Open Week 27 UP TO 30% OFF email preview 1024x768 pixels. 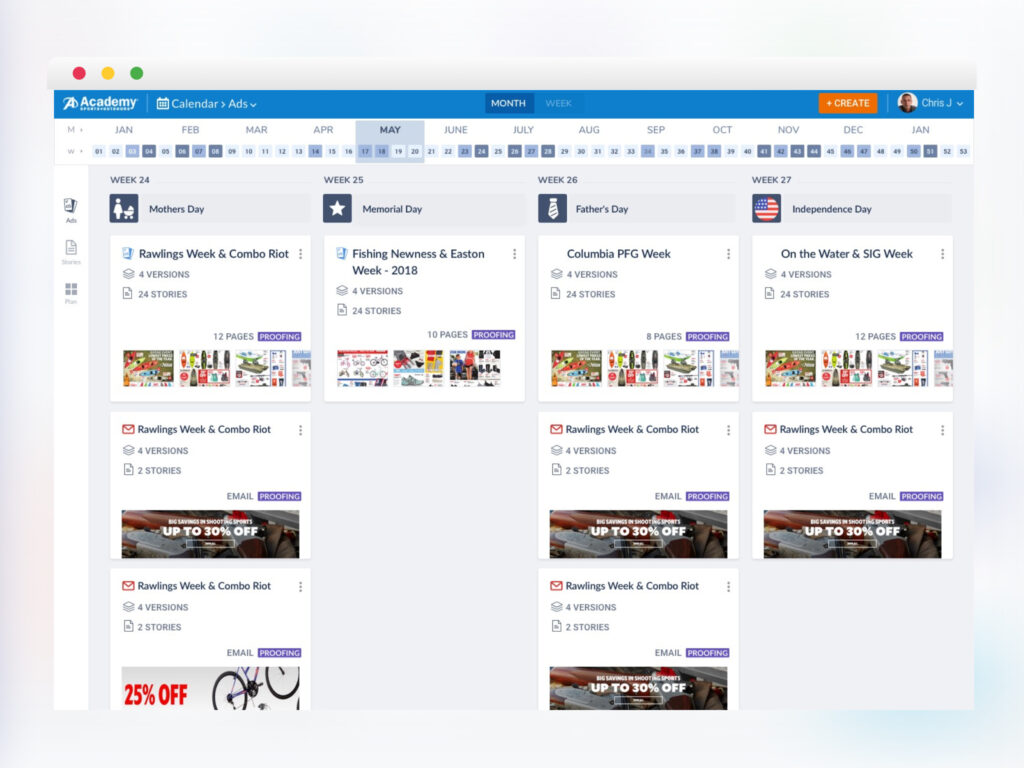point(852,534)
